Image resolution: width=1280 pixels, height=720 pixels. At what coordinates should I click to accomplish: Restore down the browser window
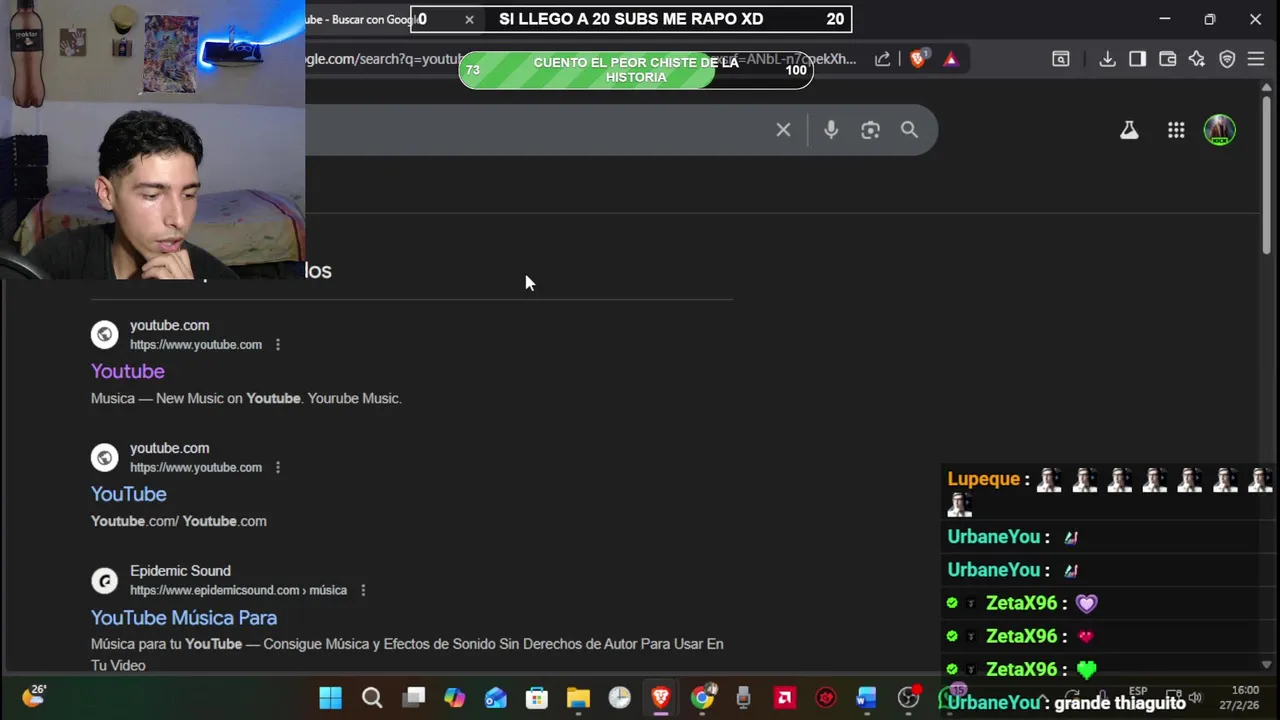[1210, 19]
